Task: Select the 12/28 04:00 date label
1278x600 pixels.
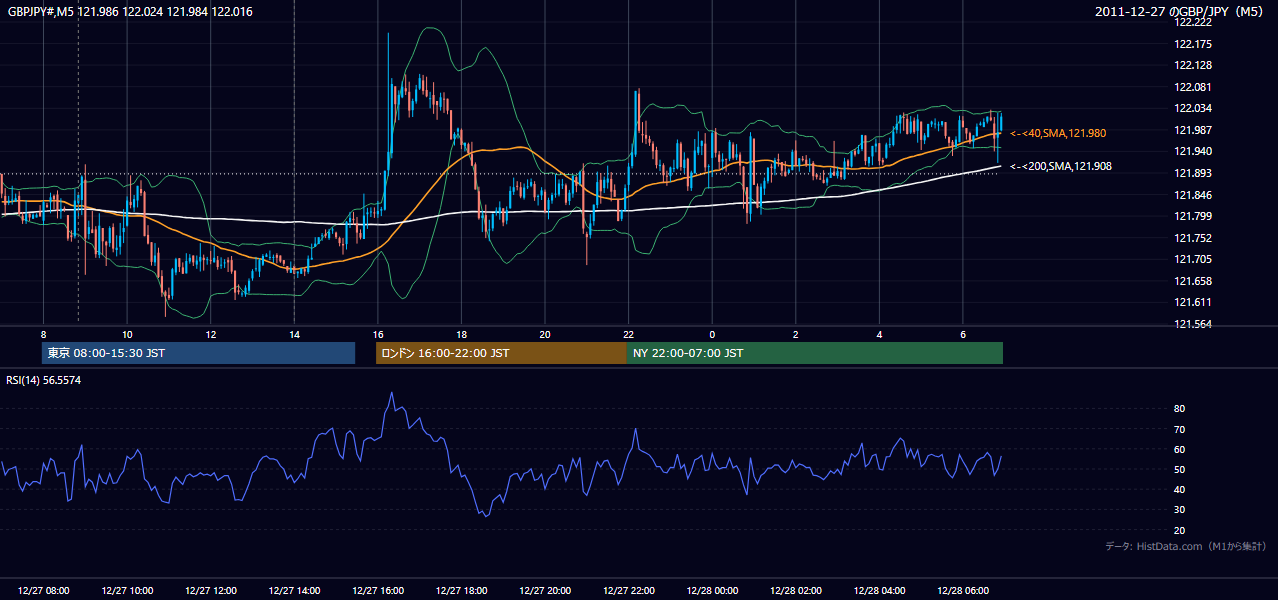Action: (x=879, y=591)
